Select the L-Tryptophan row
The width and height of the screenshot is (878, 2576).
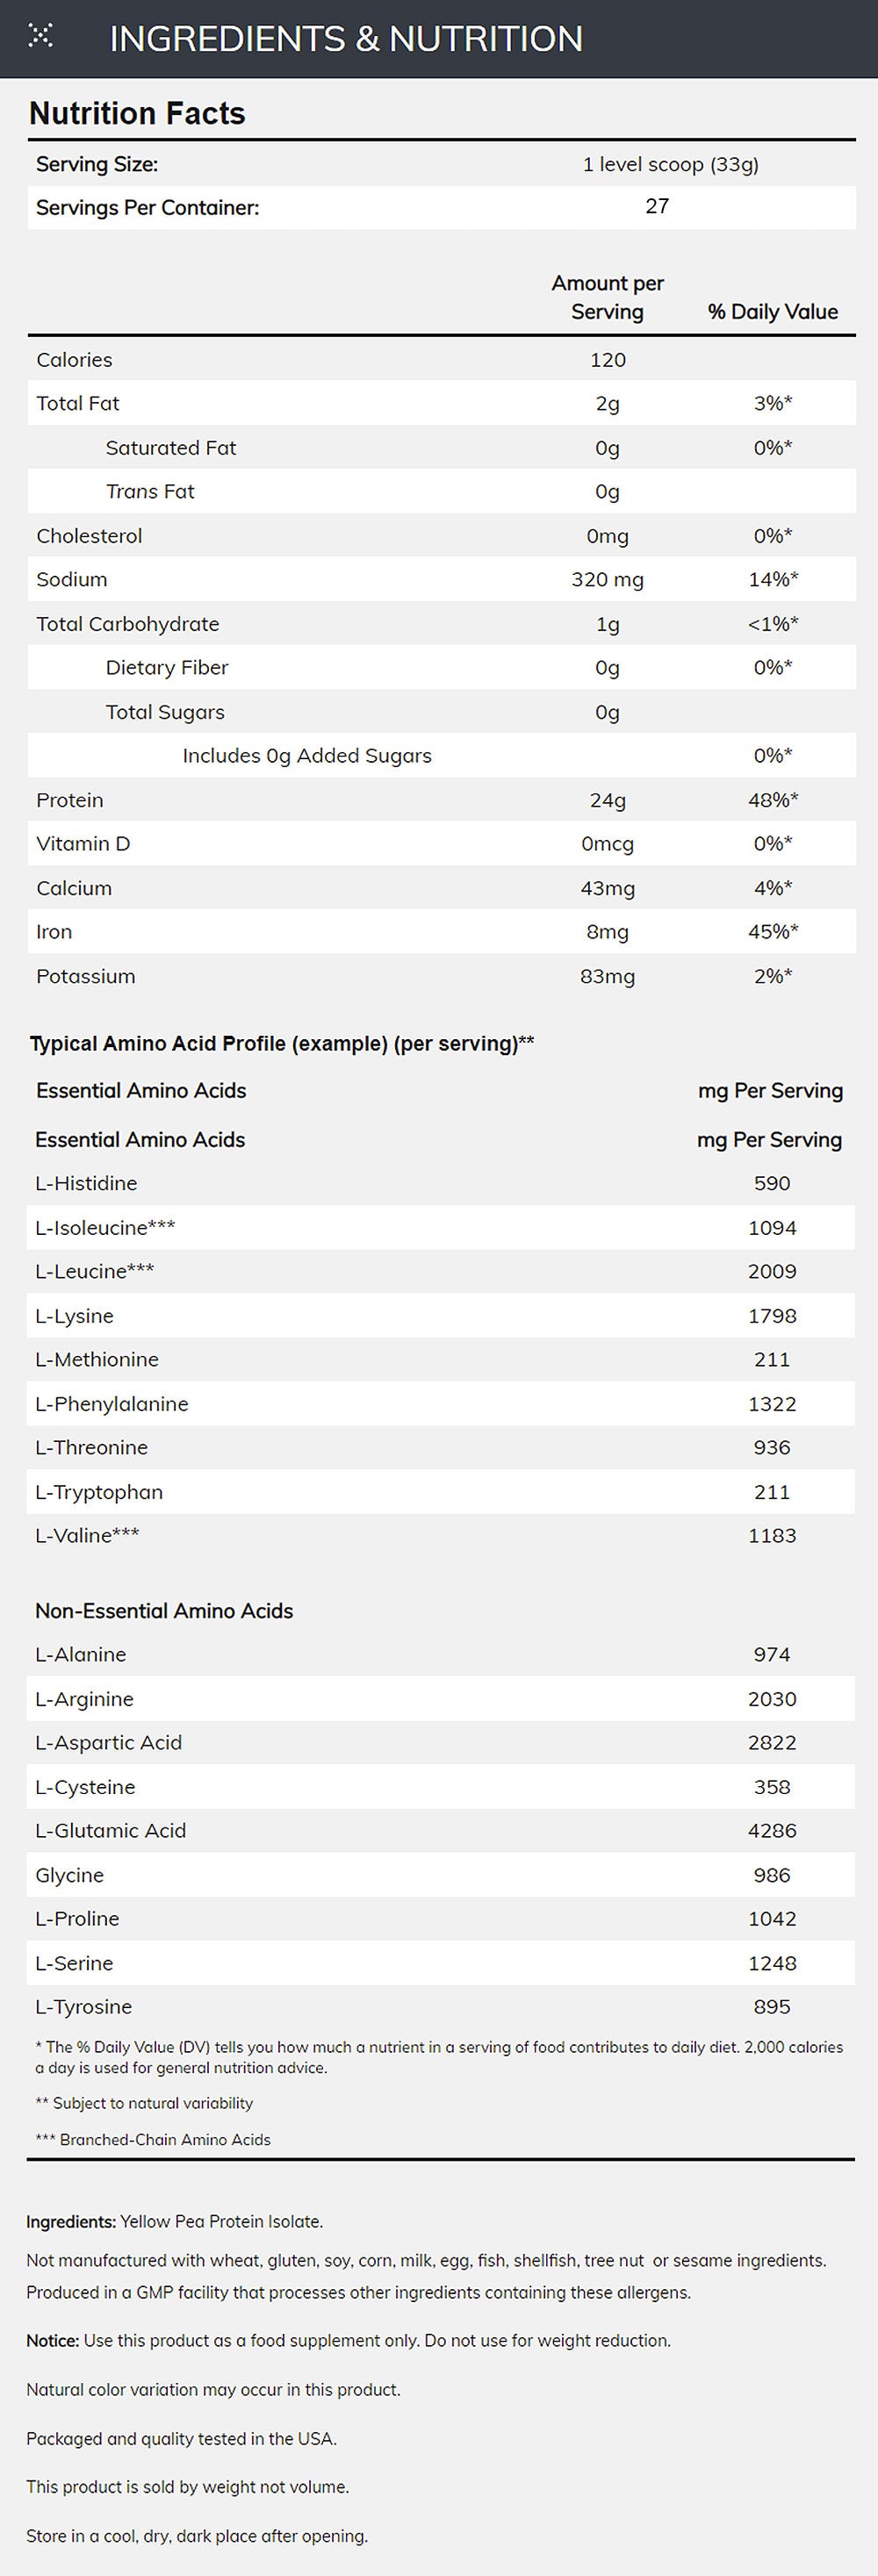pos(441,1491)
